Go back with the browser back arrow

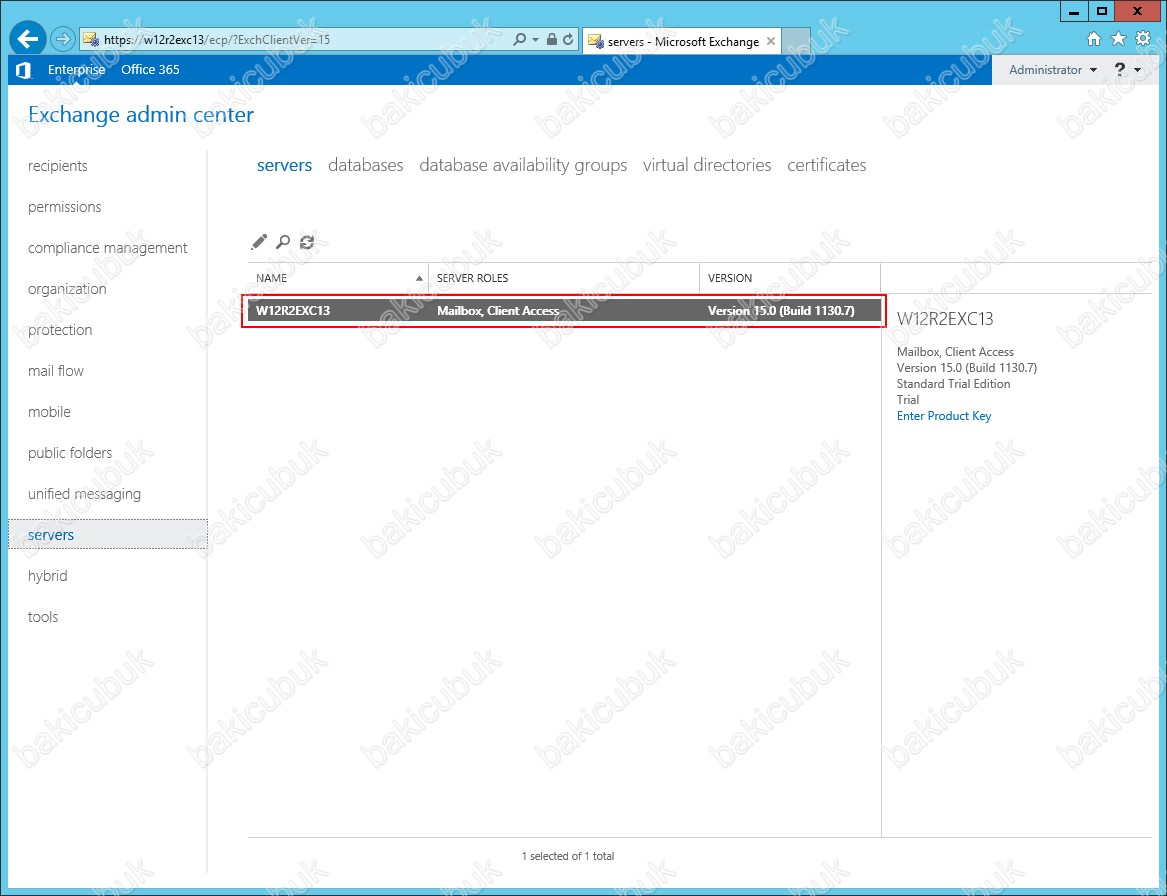point(28,39)
